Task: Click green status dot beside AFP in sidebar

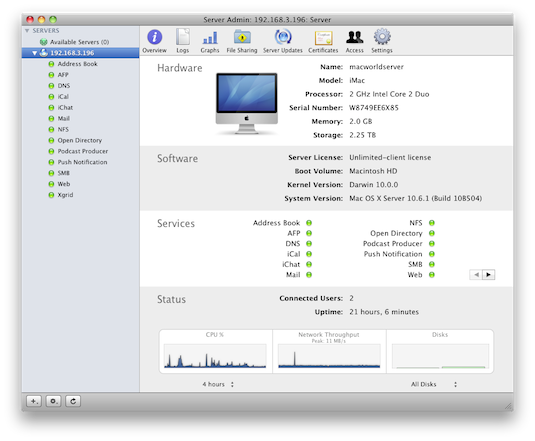Action: tap(51, 75)
